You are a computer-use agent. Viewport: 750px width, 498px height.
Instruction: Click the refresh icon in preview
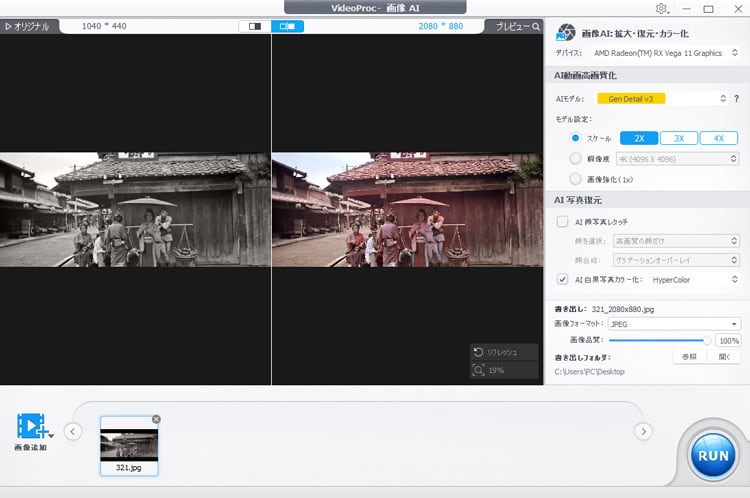pos(478,352)
